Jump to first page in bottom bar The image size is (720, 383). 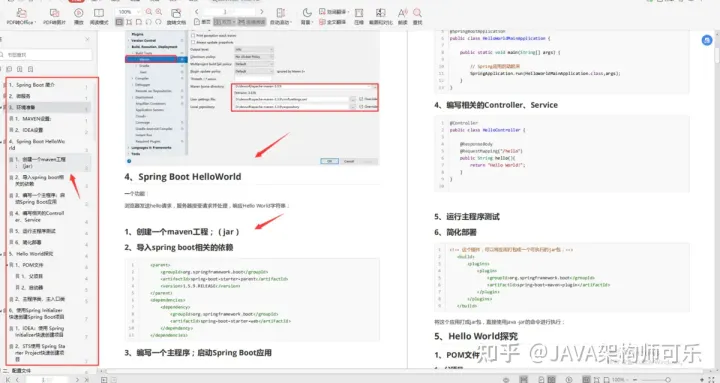(x=8, y=380)
